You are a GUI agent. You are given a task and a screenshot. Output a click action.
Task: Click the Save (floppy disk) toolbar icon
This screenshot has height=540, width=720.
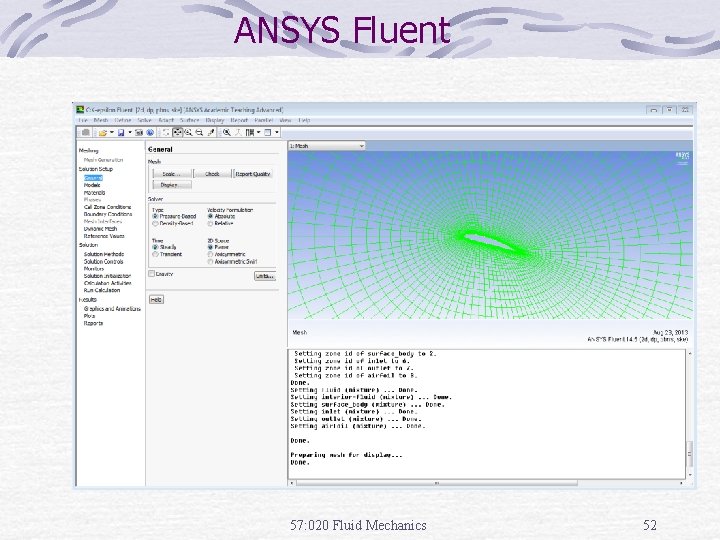tap(121, 133)
